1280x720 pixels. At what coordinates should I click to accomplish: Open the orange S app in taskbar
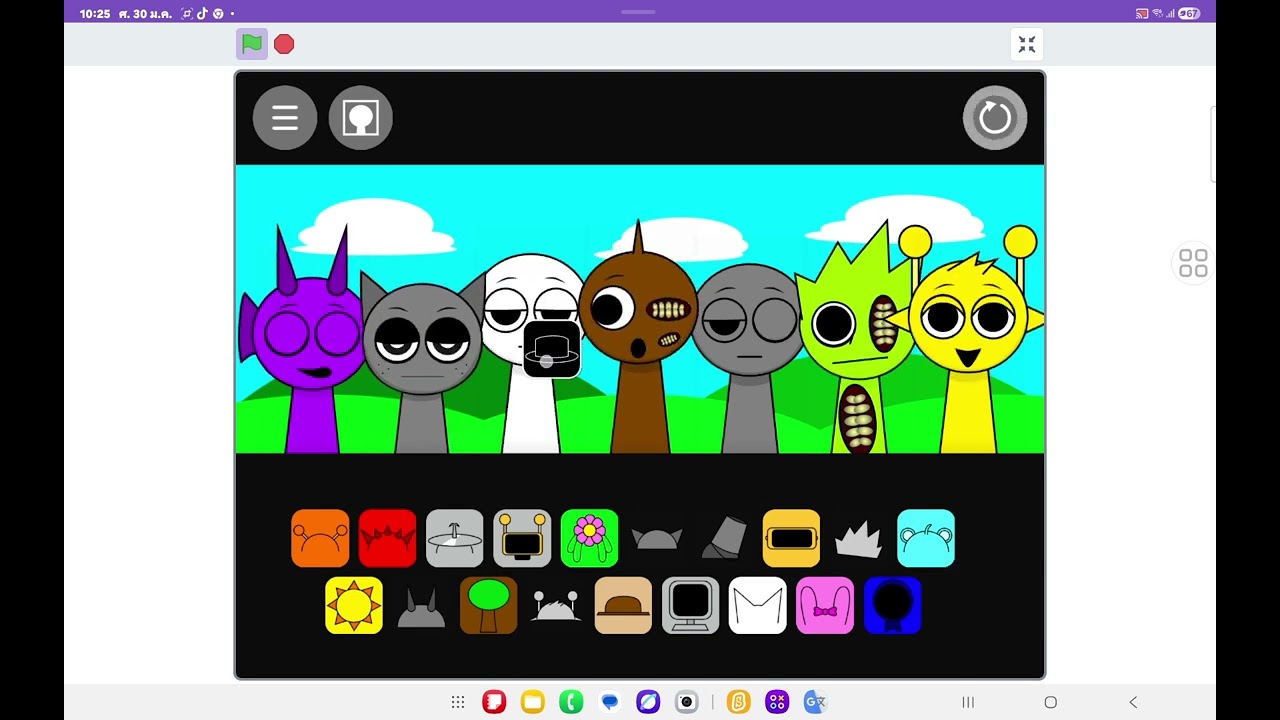coord(738,702)
